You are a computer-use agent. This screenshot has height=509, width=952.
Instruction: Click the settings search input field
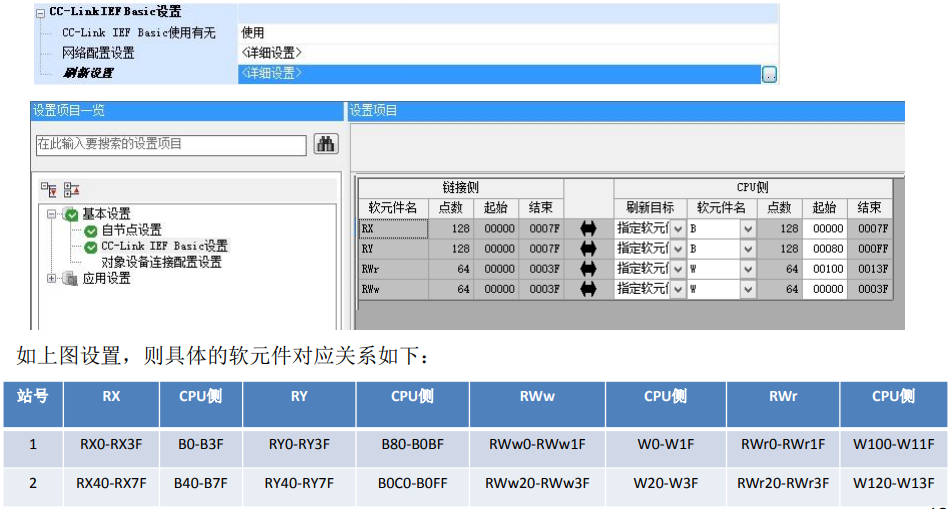tap(171, 145)
